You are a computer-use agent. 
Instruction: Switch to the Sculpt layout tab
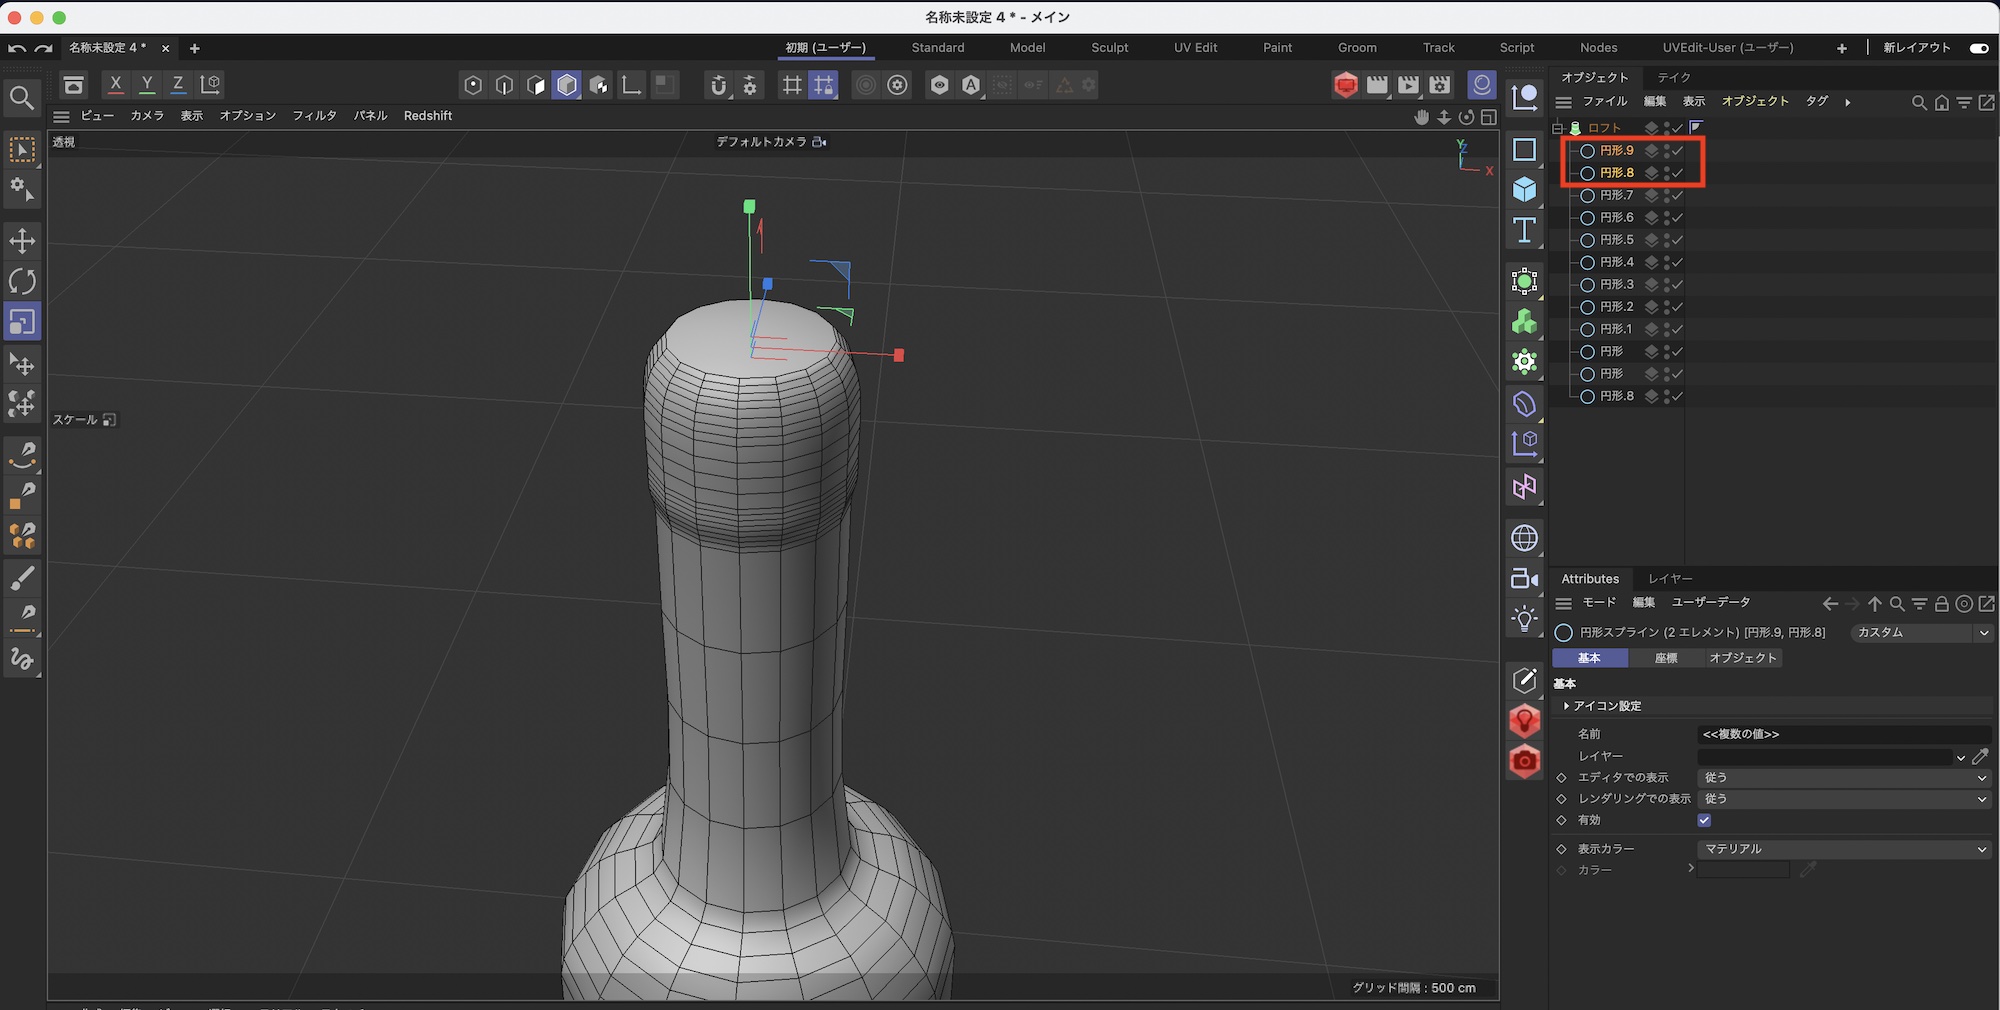pyautogui.click(x=1109, y=48)
